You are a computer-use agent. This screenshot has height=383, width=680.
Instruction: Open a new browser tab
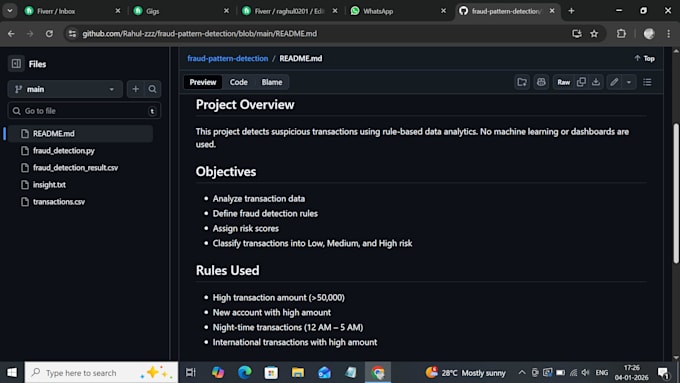571,11
